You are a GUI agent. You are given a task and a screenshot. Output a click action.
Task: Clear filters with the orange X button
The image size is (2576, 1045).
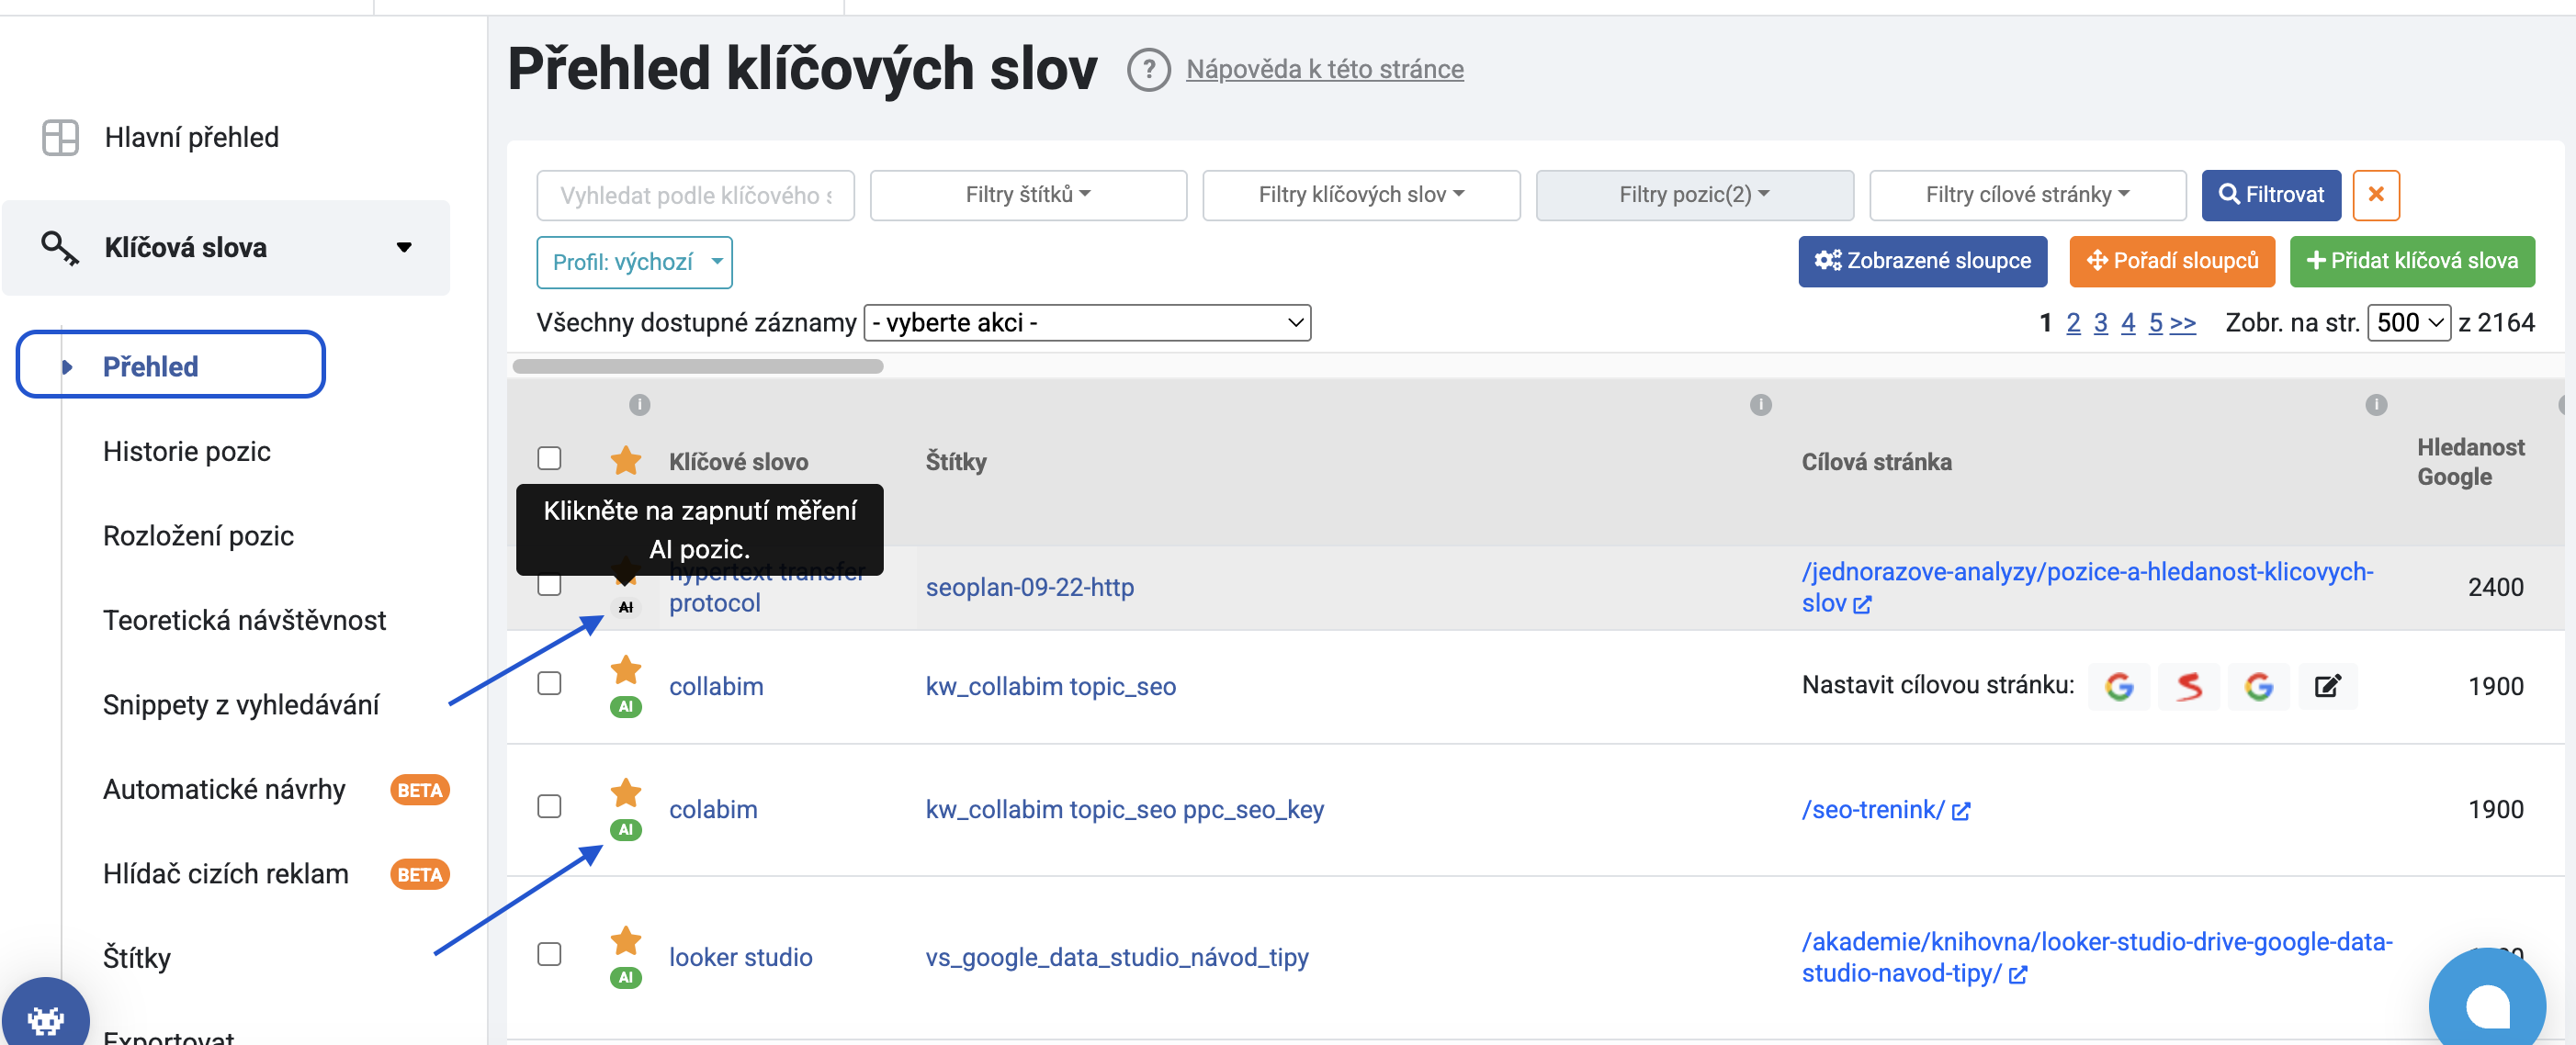click(x=2376, y=194)
